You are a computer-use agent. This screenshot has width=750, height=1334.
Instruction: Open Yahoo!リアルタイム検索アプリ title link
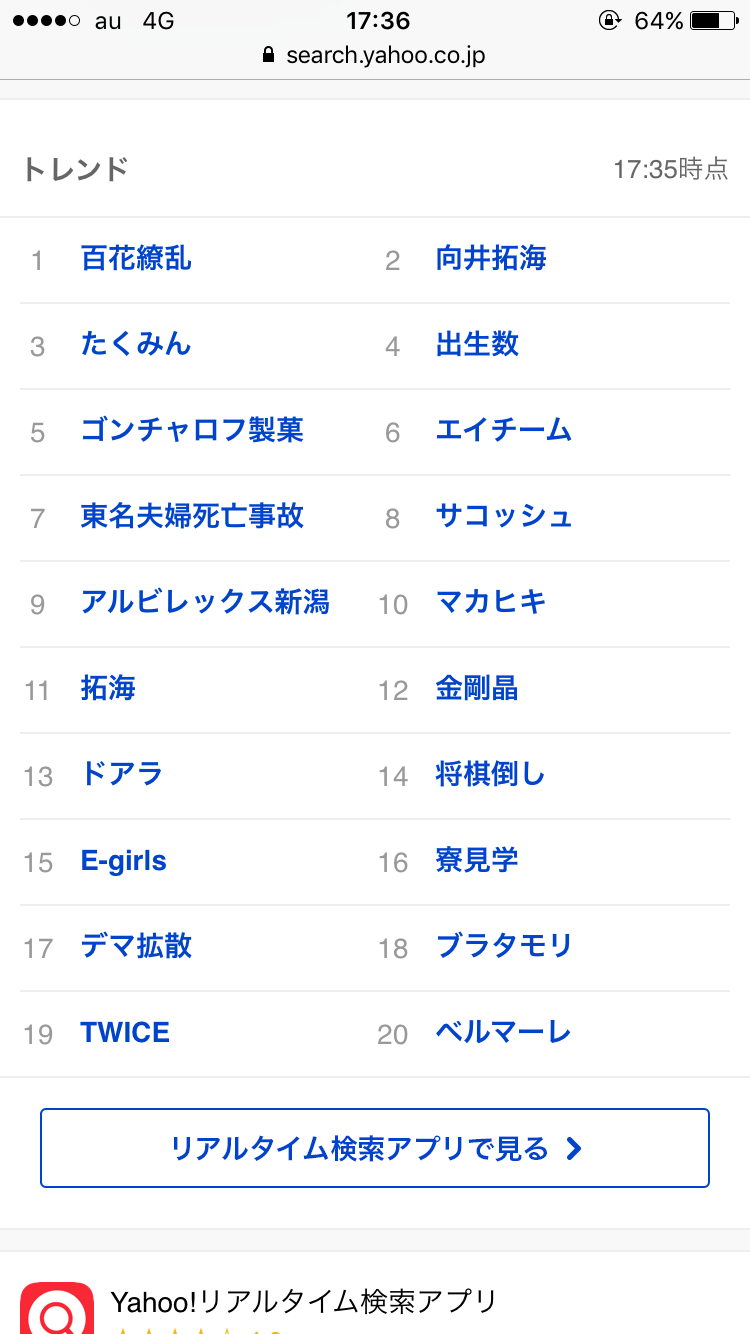coord(303,1302)
